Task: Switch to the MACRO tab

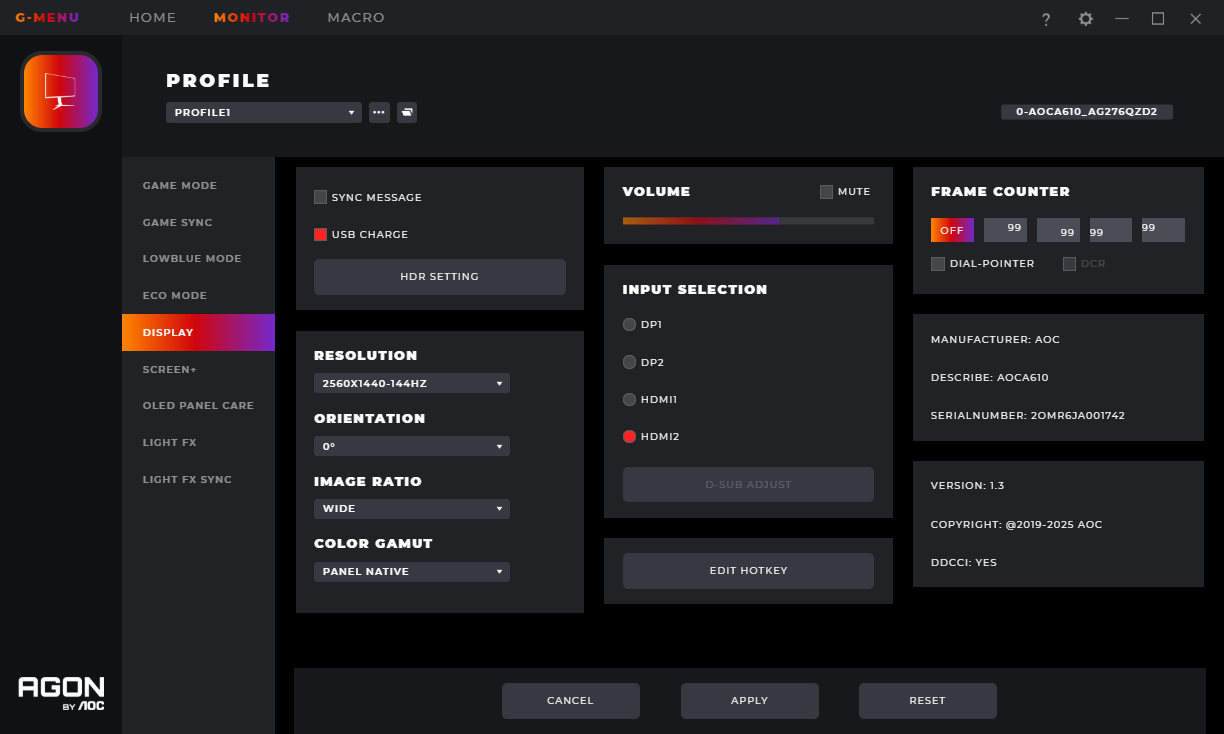Action: tap(356, 18)
